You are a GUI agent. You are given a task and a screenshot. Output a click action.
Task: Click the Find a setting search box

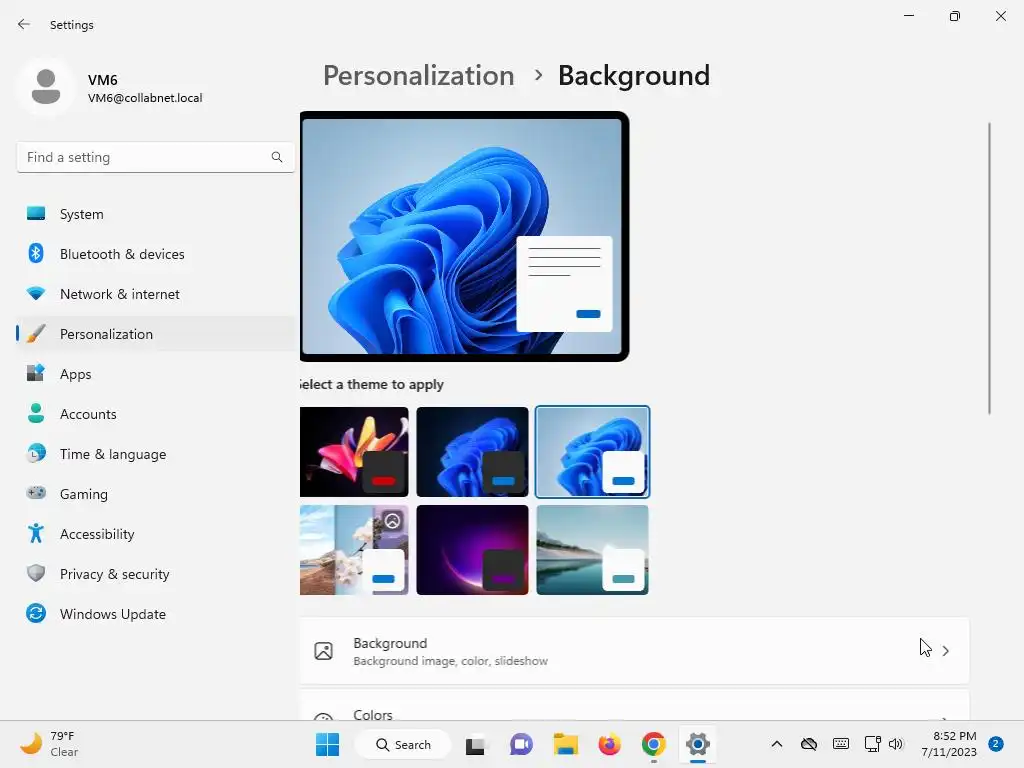coord(155,157)
